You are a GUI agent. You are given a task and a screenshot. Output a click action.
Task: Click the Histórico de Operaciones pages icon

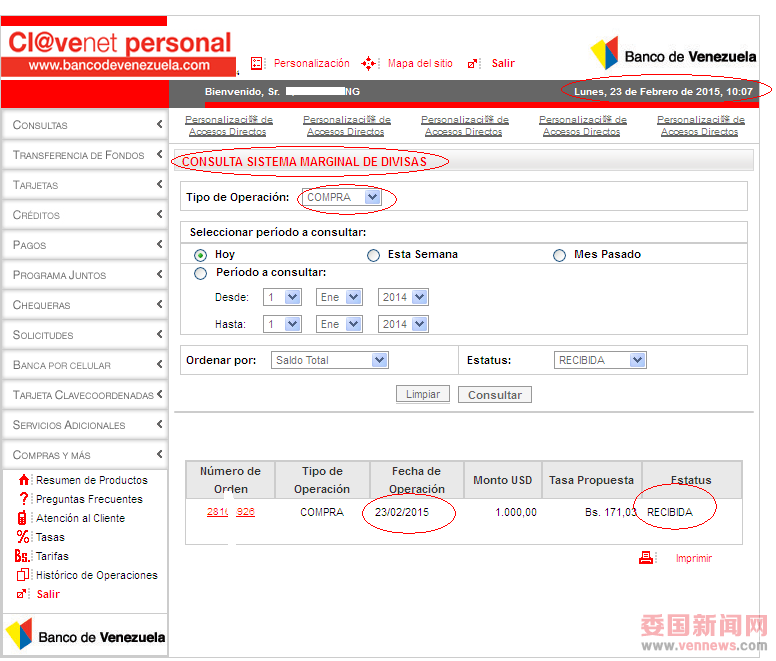click(23, 574)
